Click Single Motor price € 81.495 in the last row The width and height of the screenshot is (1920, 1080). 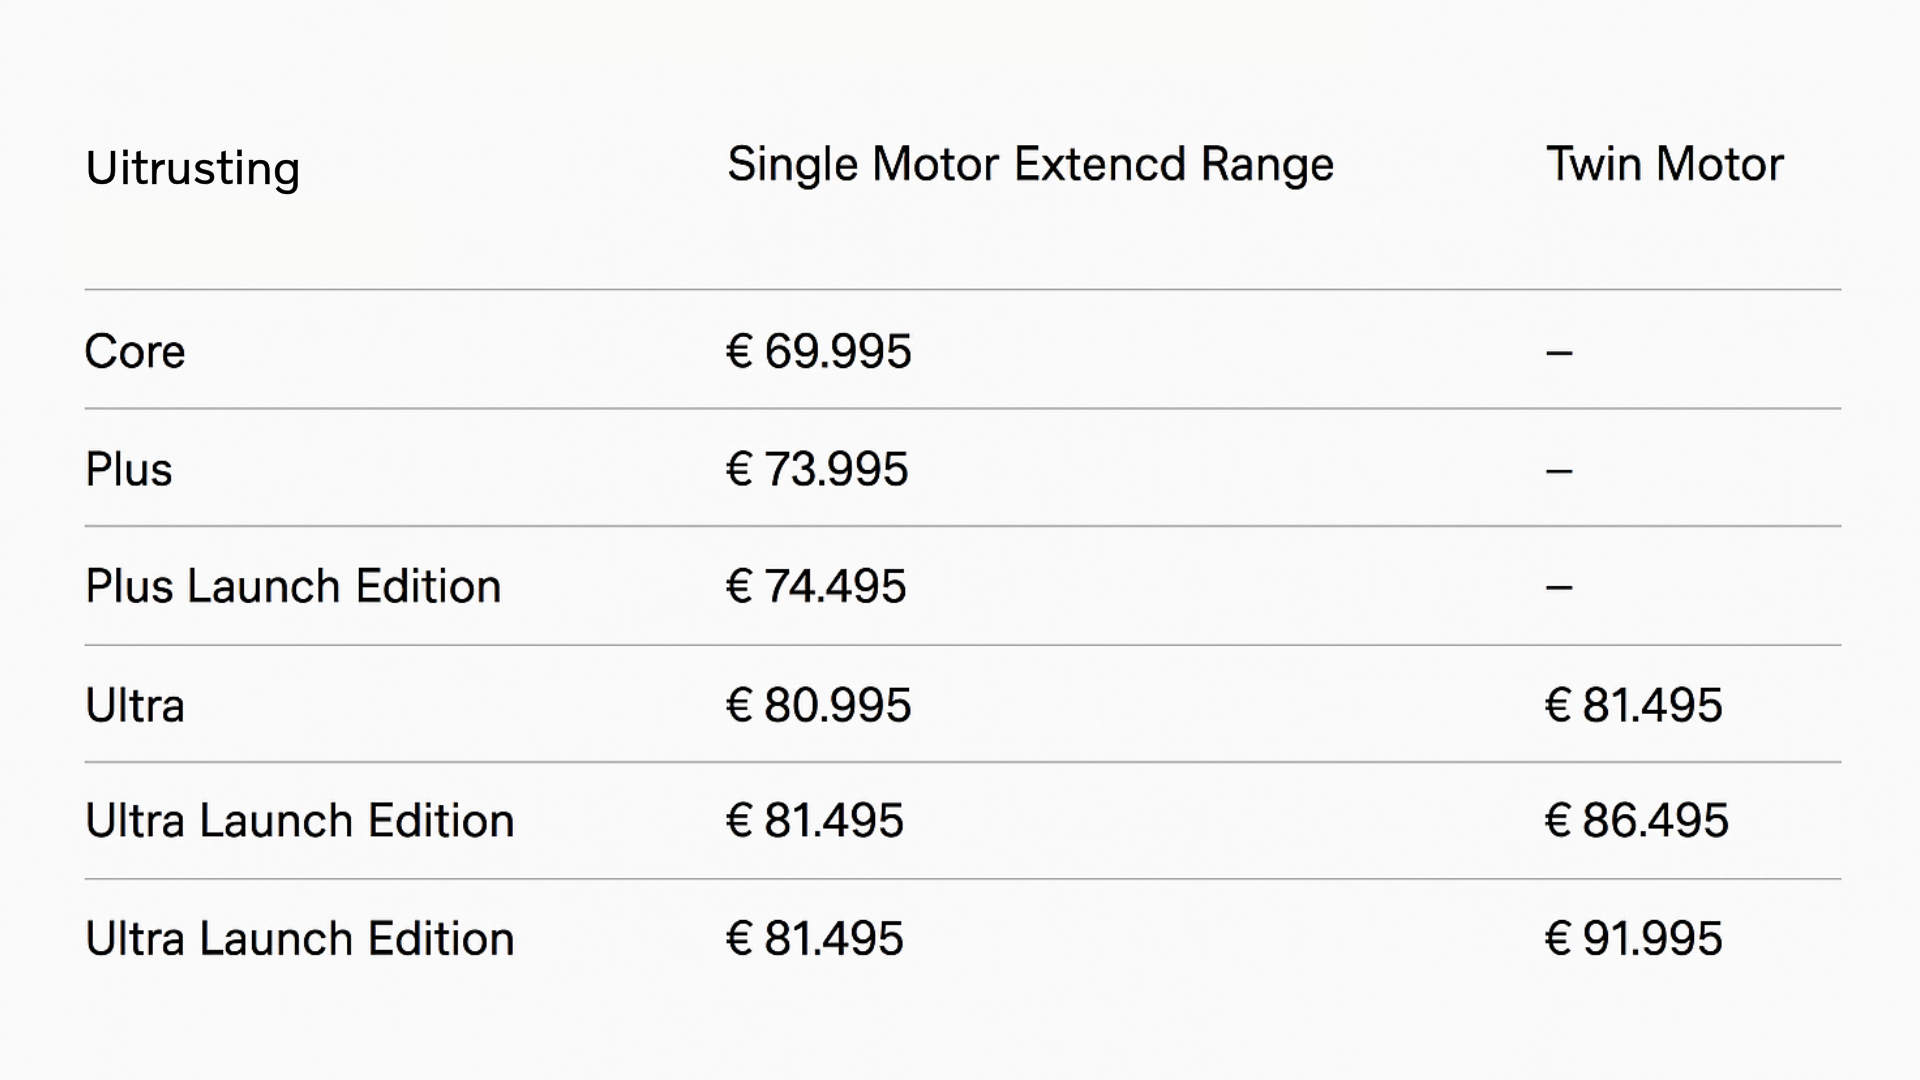pyautogui.click(x=815, y=939)
